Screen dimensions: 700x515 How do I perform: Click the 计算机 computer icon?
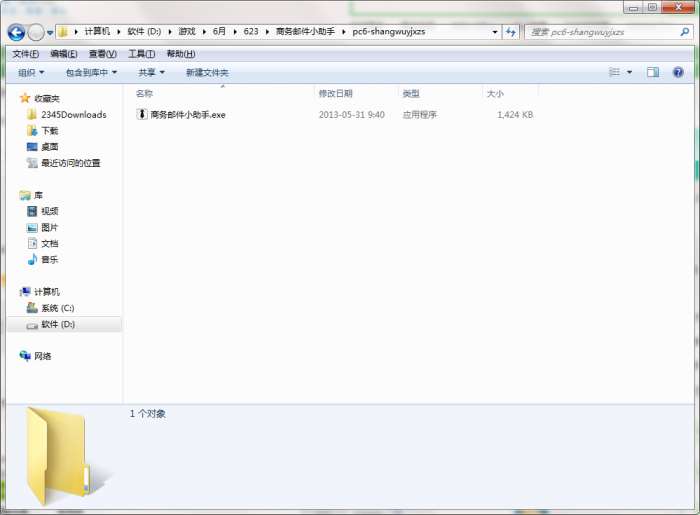[25, 292]
